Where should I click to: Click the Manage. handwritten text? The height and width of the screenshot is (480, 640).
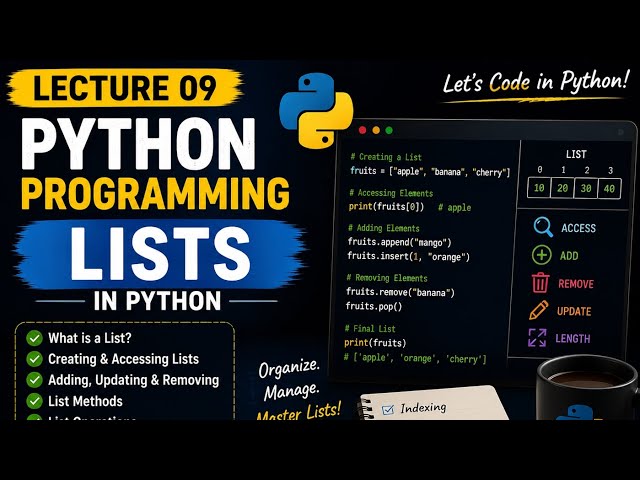291,391
